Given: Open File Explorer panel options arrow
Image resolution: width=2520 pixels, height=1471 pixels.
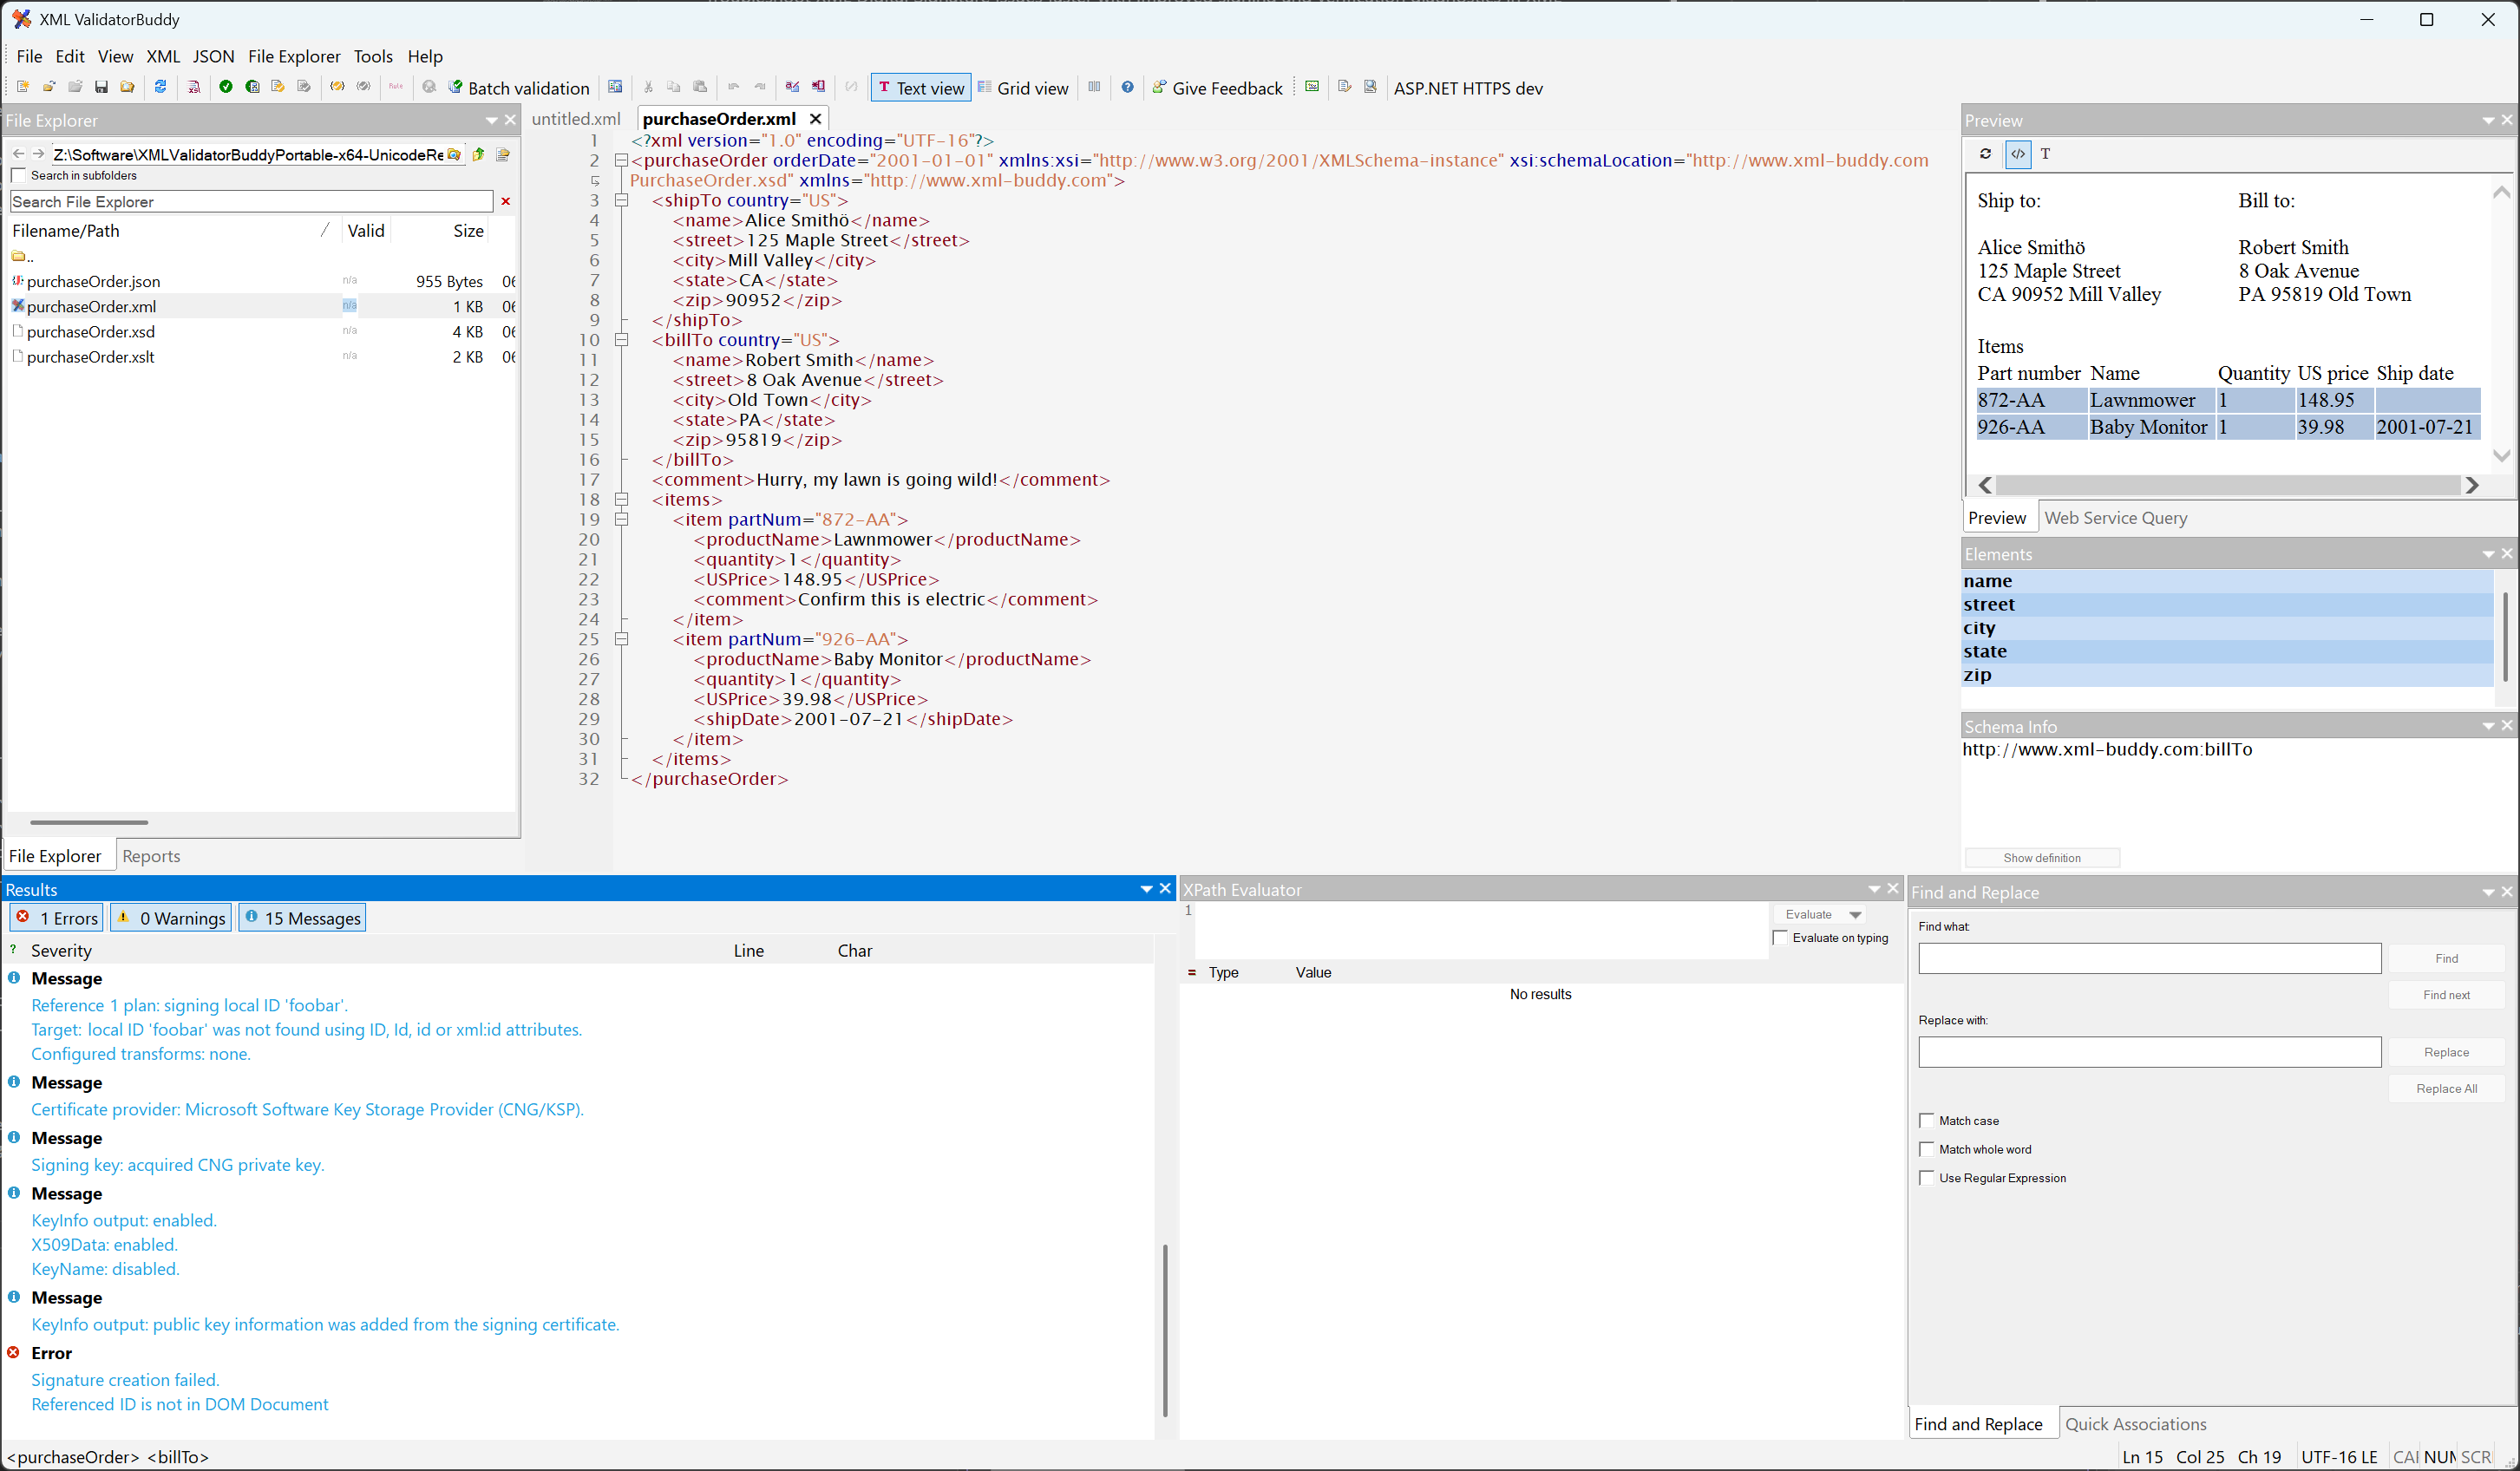Looking at the screenshot, I should (491, 120).
